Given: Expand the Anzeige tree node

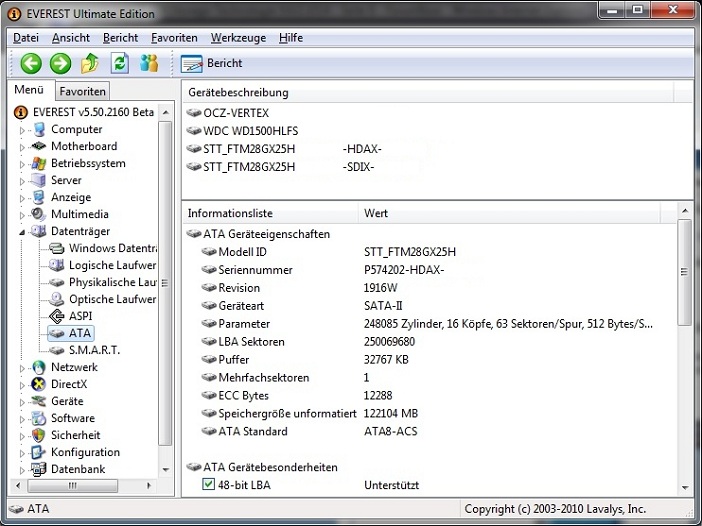Looking at the screenshot, I should pos(22,198).
